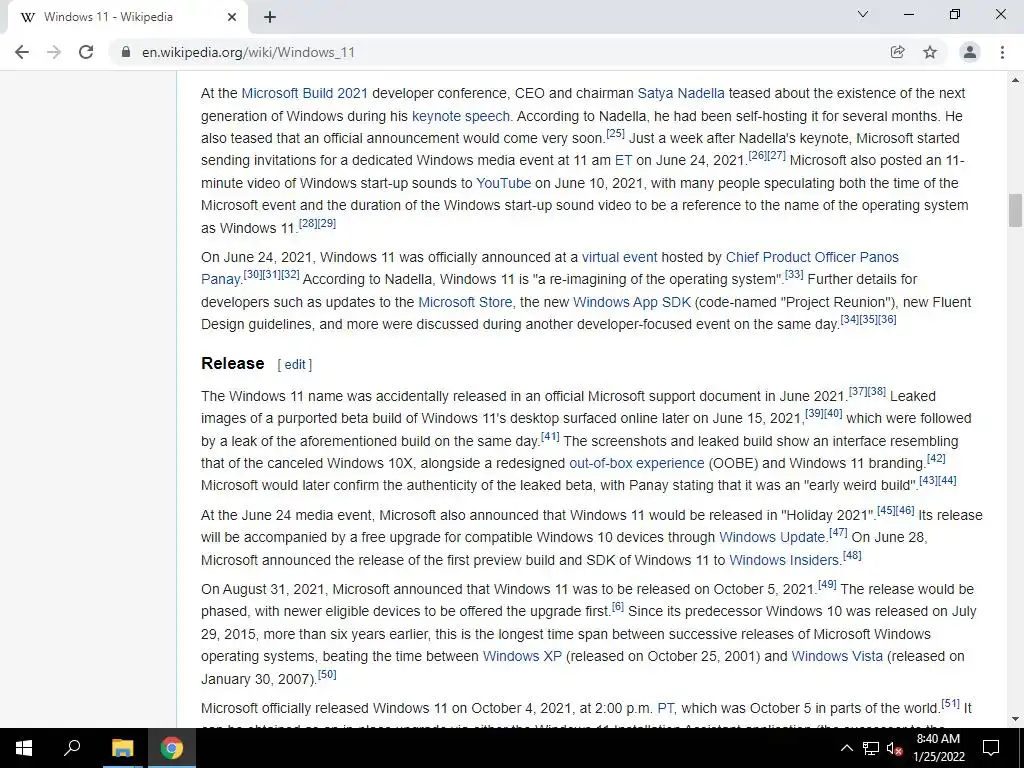The width and height of the screenshot is (1024, 768).
Task: Jump to citation [51]
Action: click(x=950, y=703)
